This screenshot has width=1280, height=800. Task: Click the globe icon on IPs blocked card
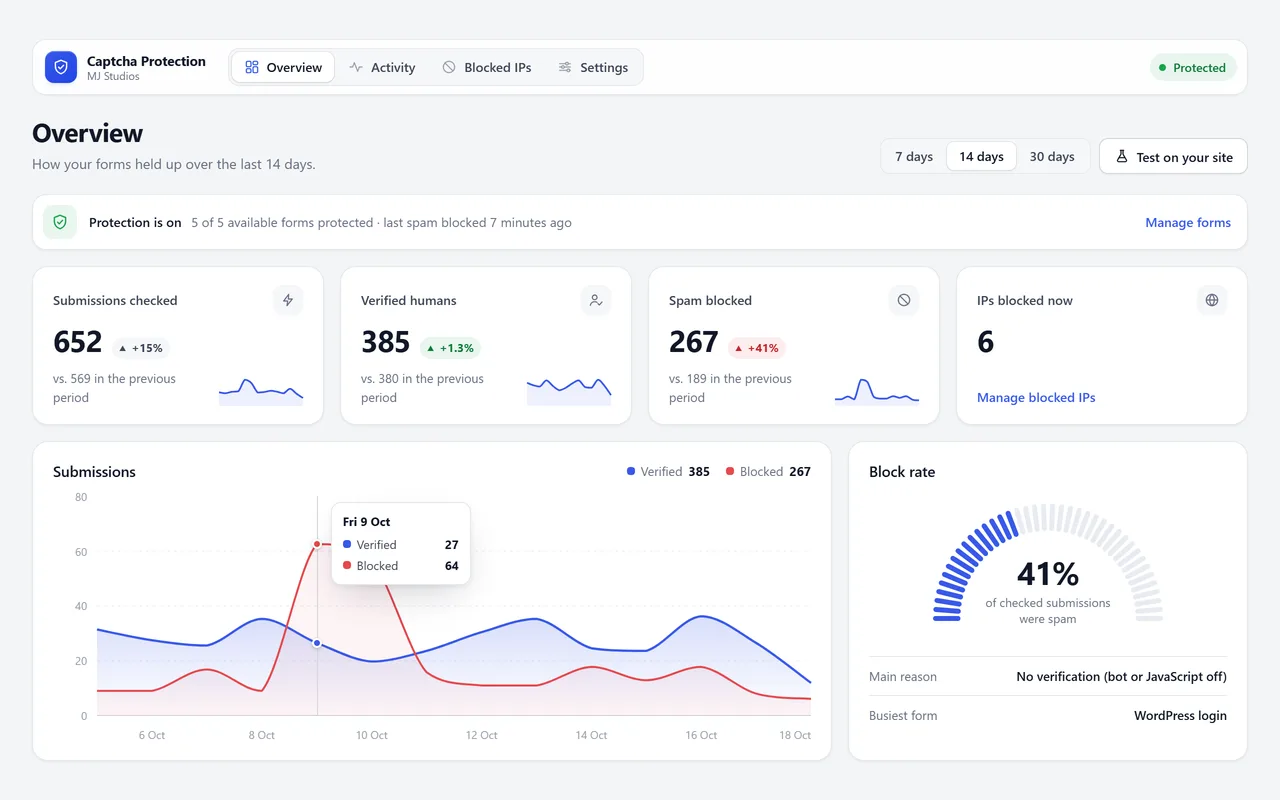click(1212, 300)
